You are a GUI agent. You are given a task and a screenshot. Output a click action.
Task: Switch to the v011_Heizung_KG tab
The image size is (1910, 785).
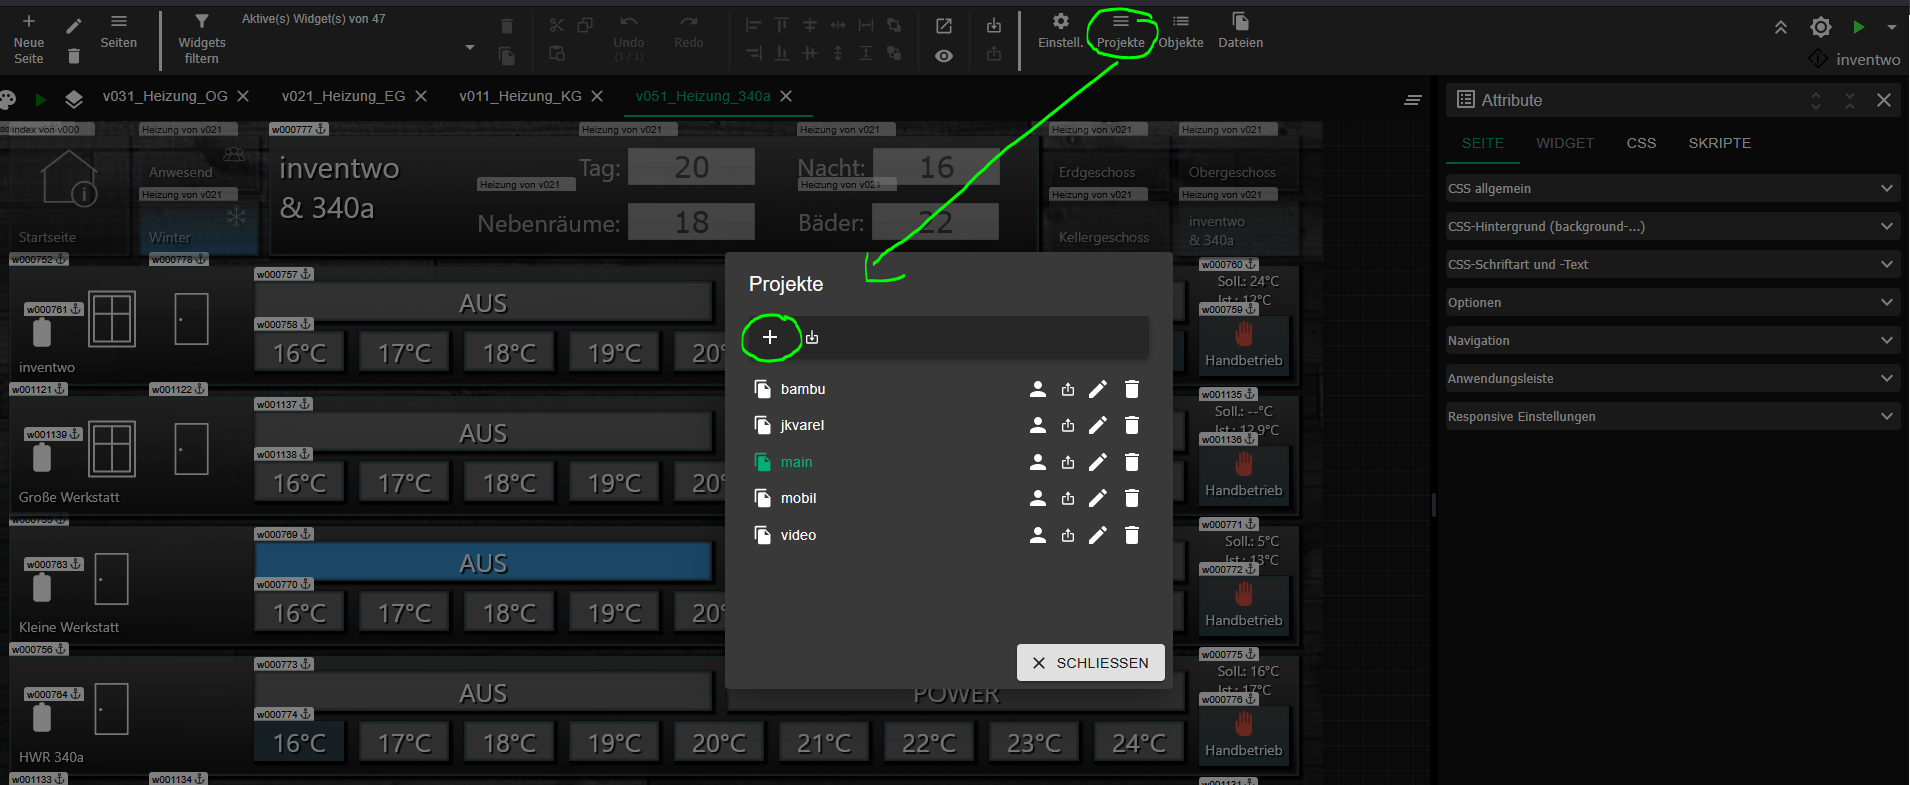[x=520, y=96]
